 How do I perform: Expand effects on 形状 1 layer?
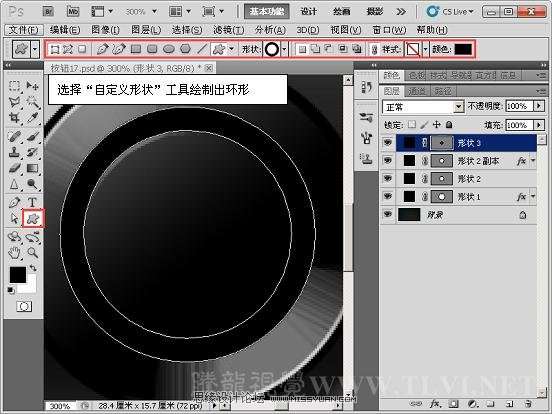pyautogui.click(x=533, y=196)
